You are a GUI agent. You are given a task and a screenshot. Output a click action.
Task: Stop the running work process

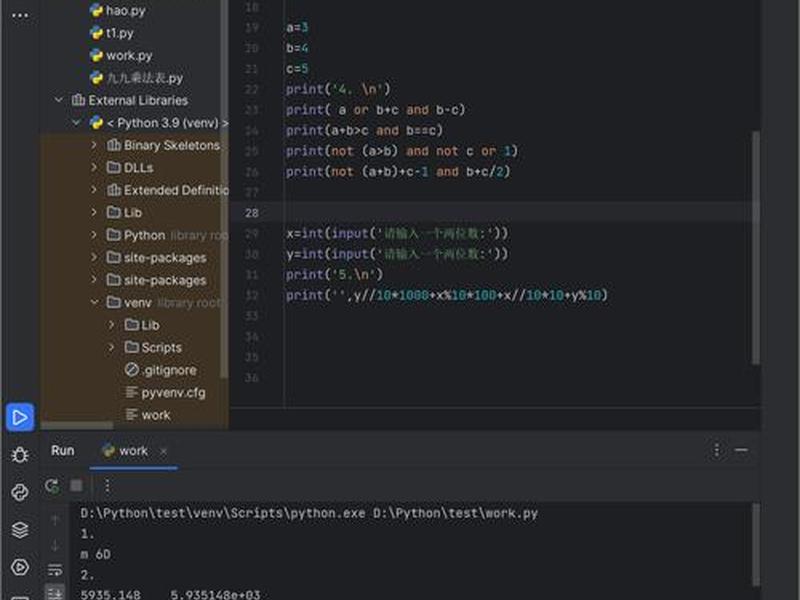(x=77, y=485)
